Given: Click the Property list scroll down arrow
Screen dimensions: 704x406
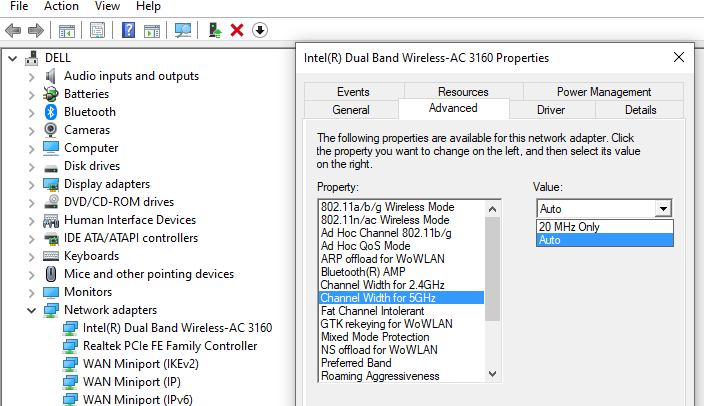Looking at the screenshot, I should (491, 374).
